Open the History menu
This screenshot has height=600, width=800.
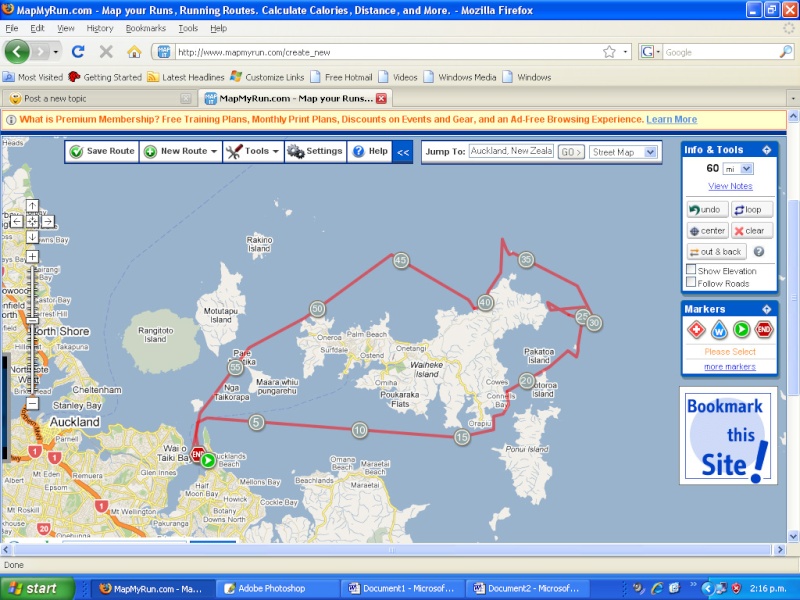100,29
